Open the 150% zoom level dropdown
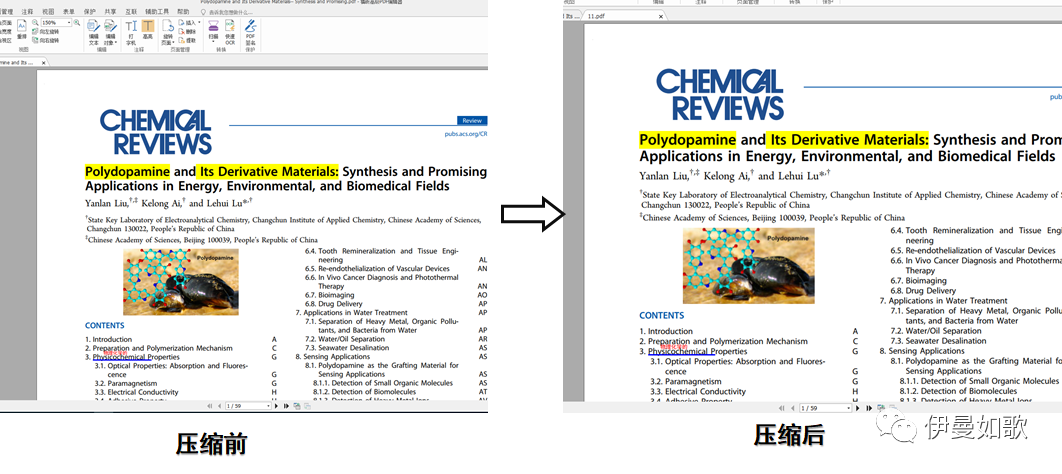This screenshot has width=1062, height=474. (69, 22)
